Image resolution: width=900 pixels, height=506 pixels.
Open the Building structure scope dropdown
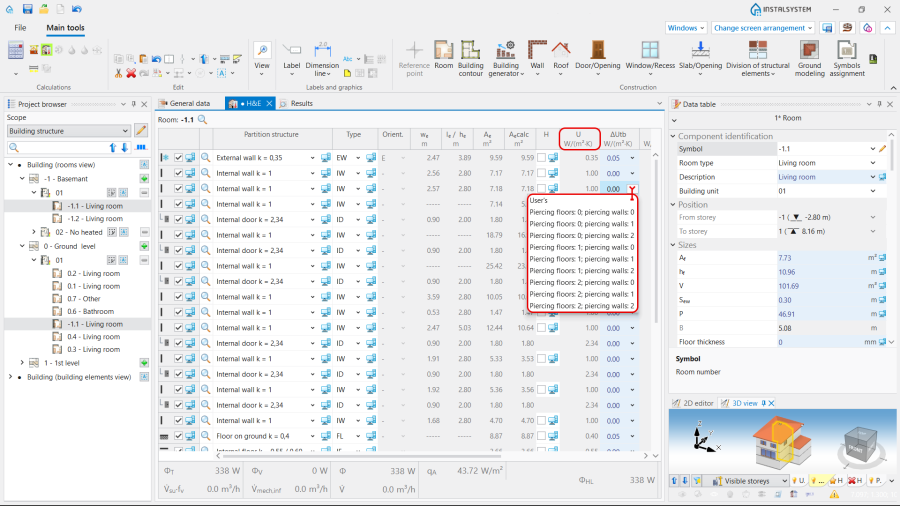click(68, 130)
